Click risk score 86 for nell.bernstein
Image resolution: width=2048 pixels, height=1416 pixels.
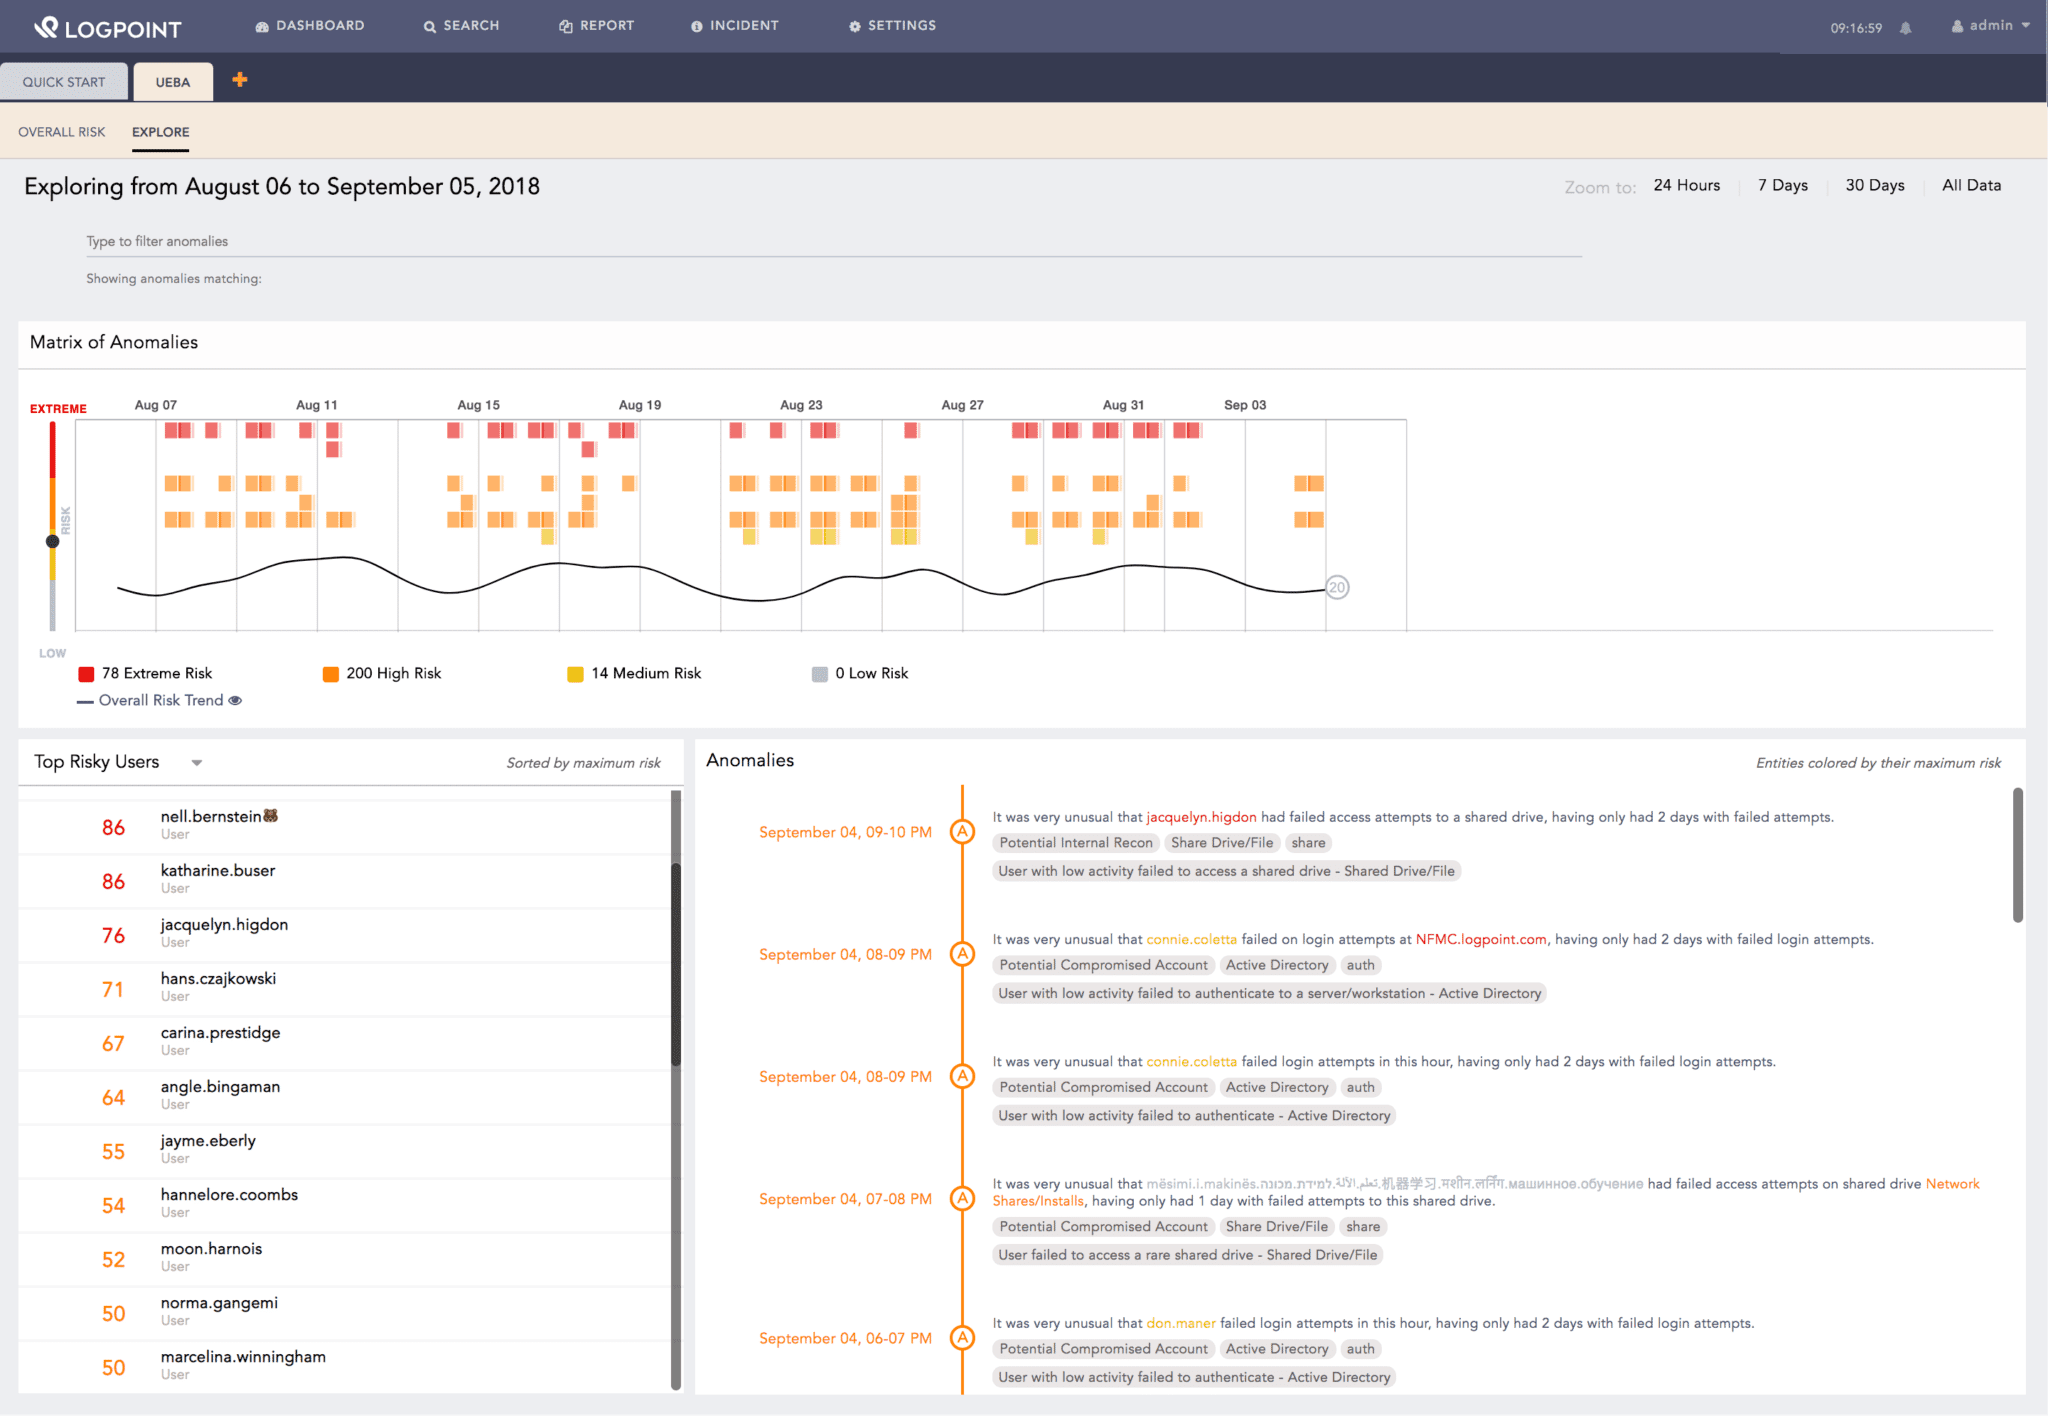pos(113,828)
